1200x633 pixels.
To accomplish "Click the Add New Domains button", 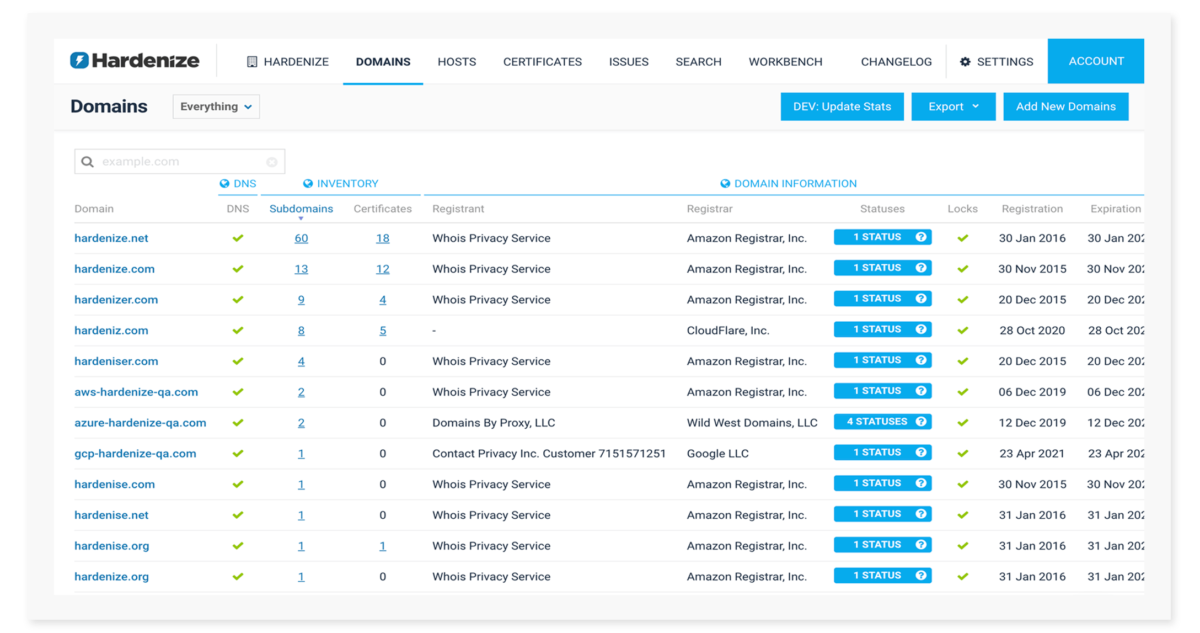I will click(x=1065, y=107).
